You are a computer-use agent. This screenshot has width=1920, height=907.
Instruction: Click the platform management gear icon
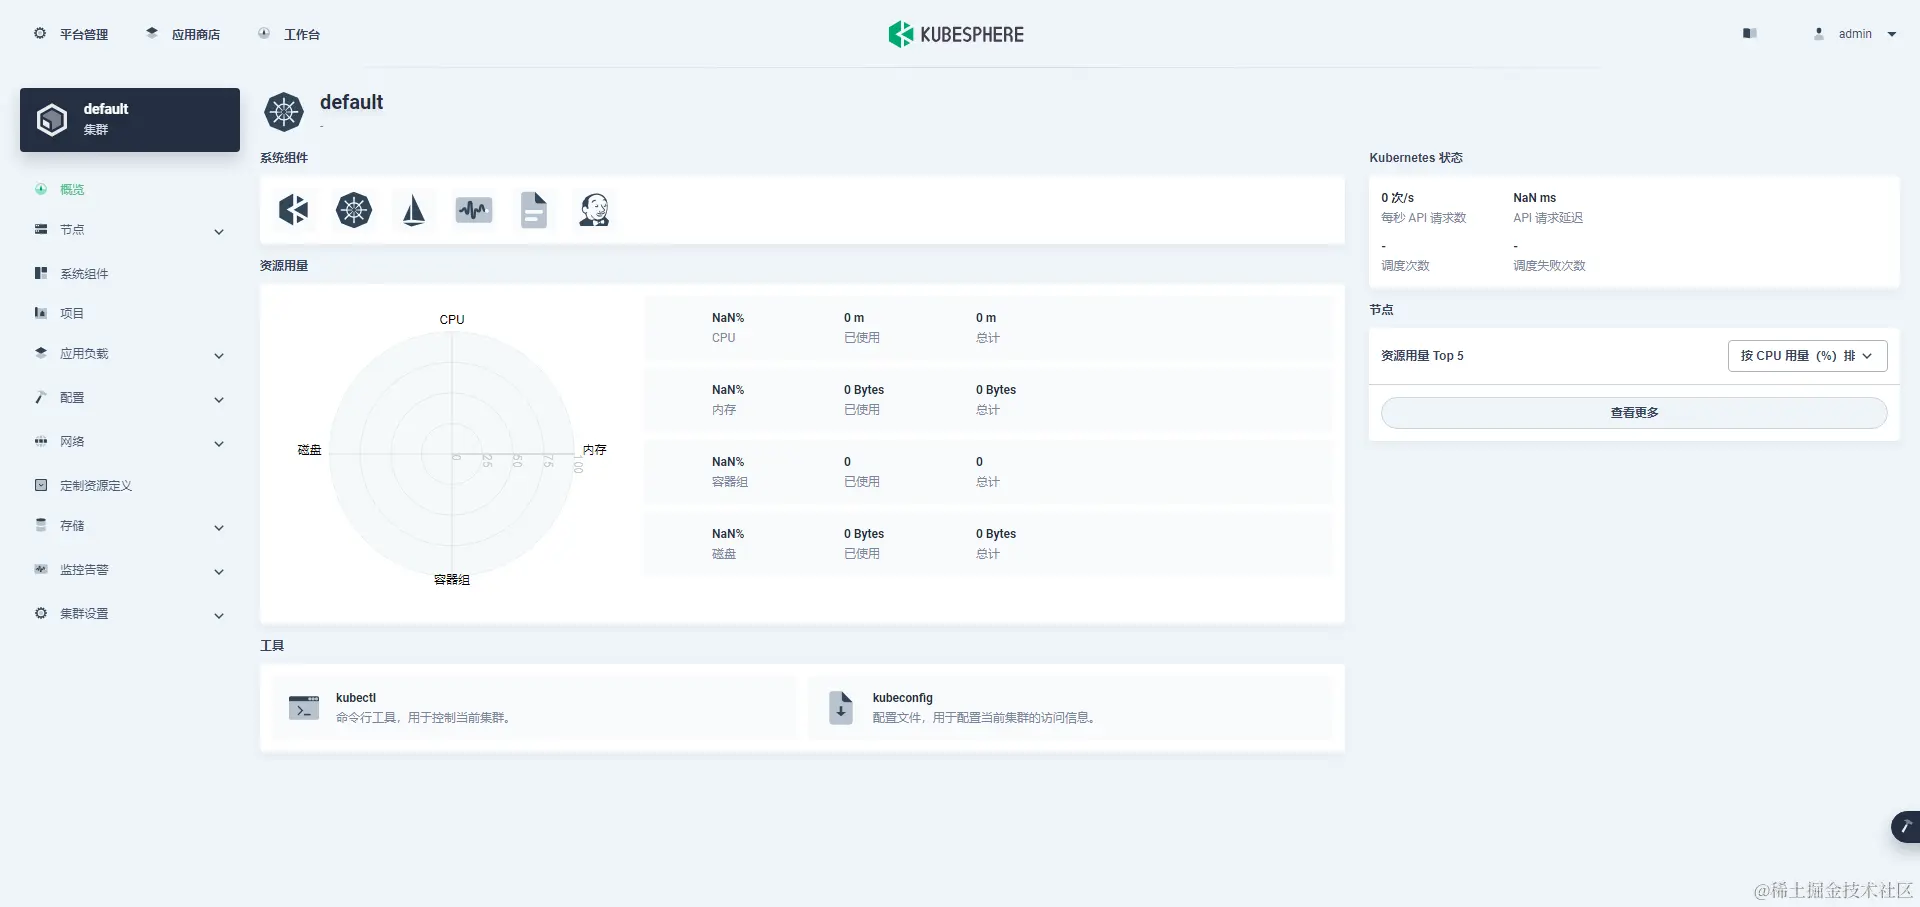[x=40, y=33]
